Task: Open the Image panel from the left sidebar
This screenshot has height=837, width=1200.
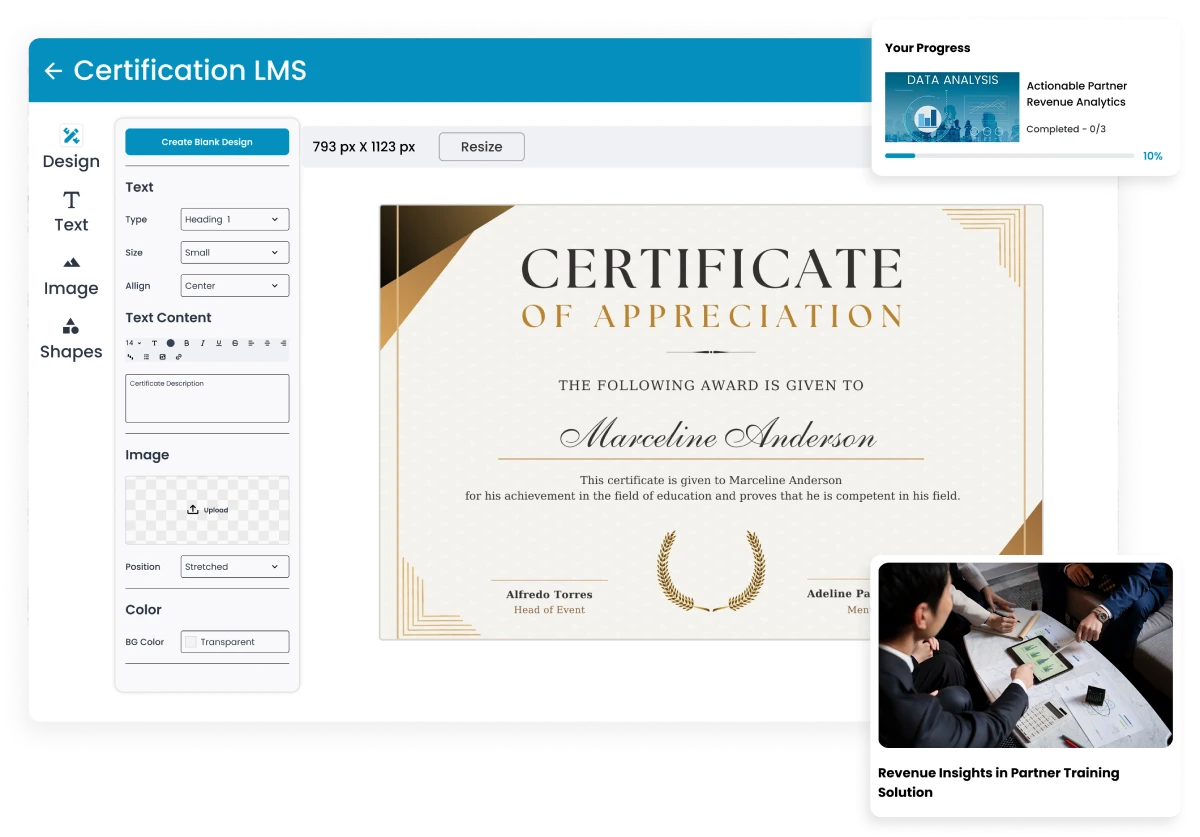Action: (x=70, y=274)
